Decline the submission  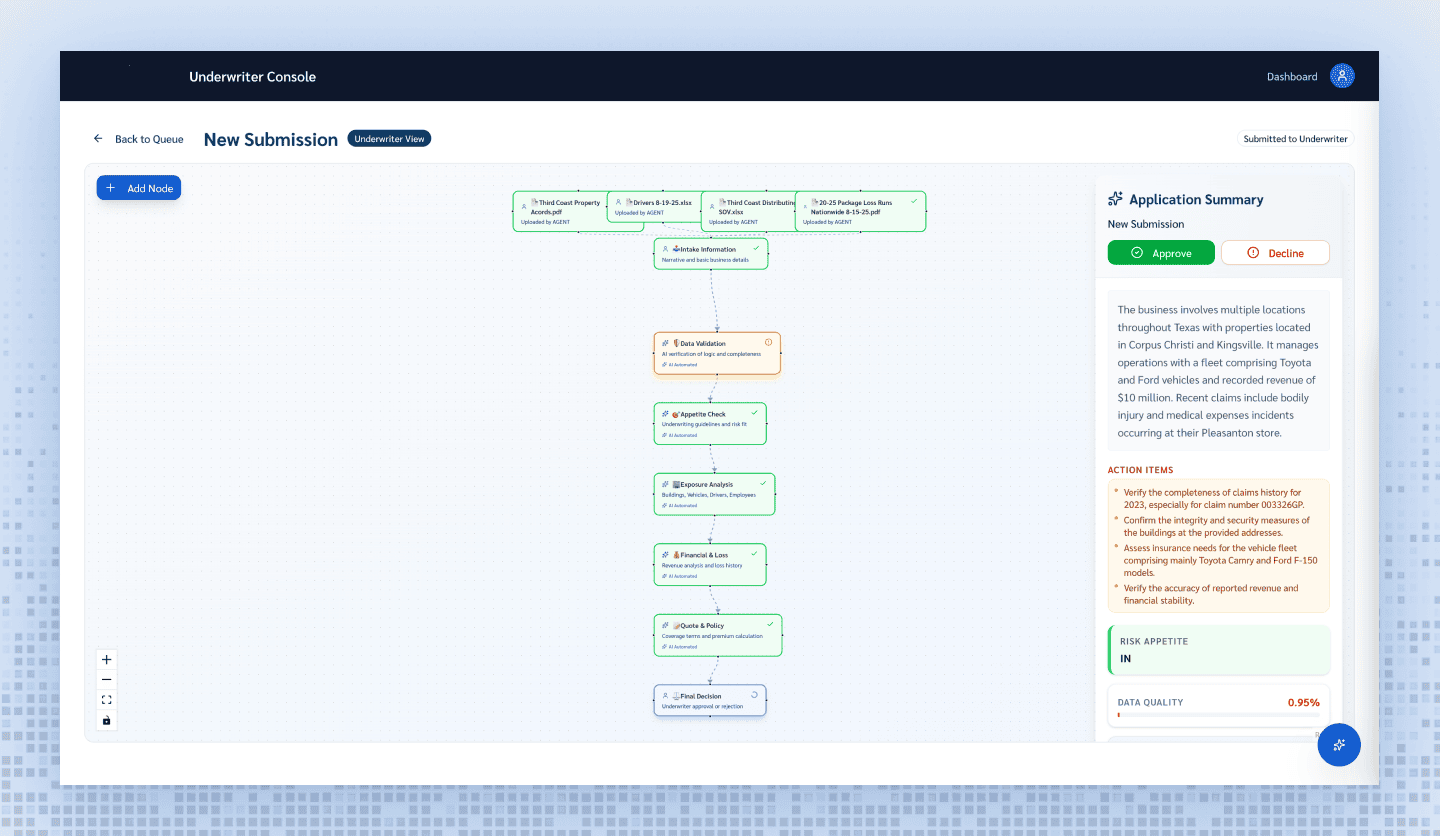click(1275, 253)
